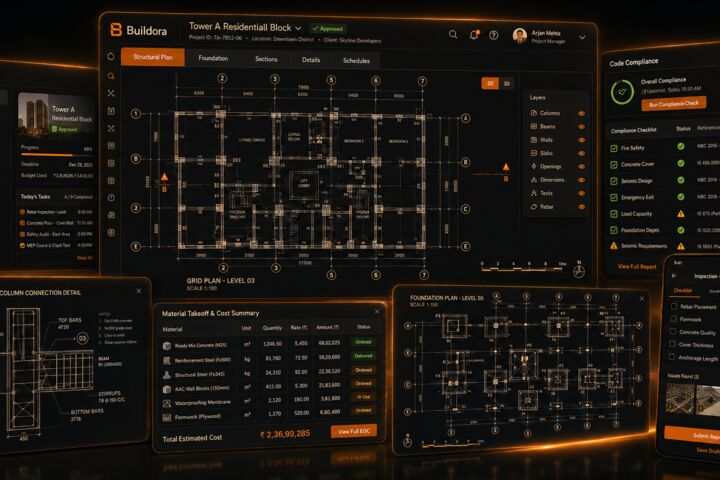Open Tower A building thumbnail

click(33, 113)
